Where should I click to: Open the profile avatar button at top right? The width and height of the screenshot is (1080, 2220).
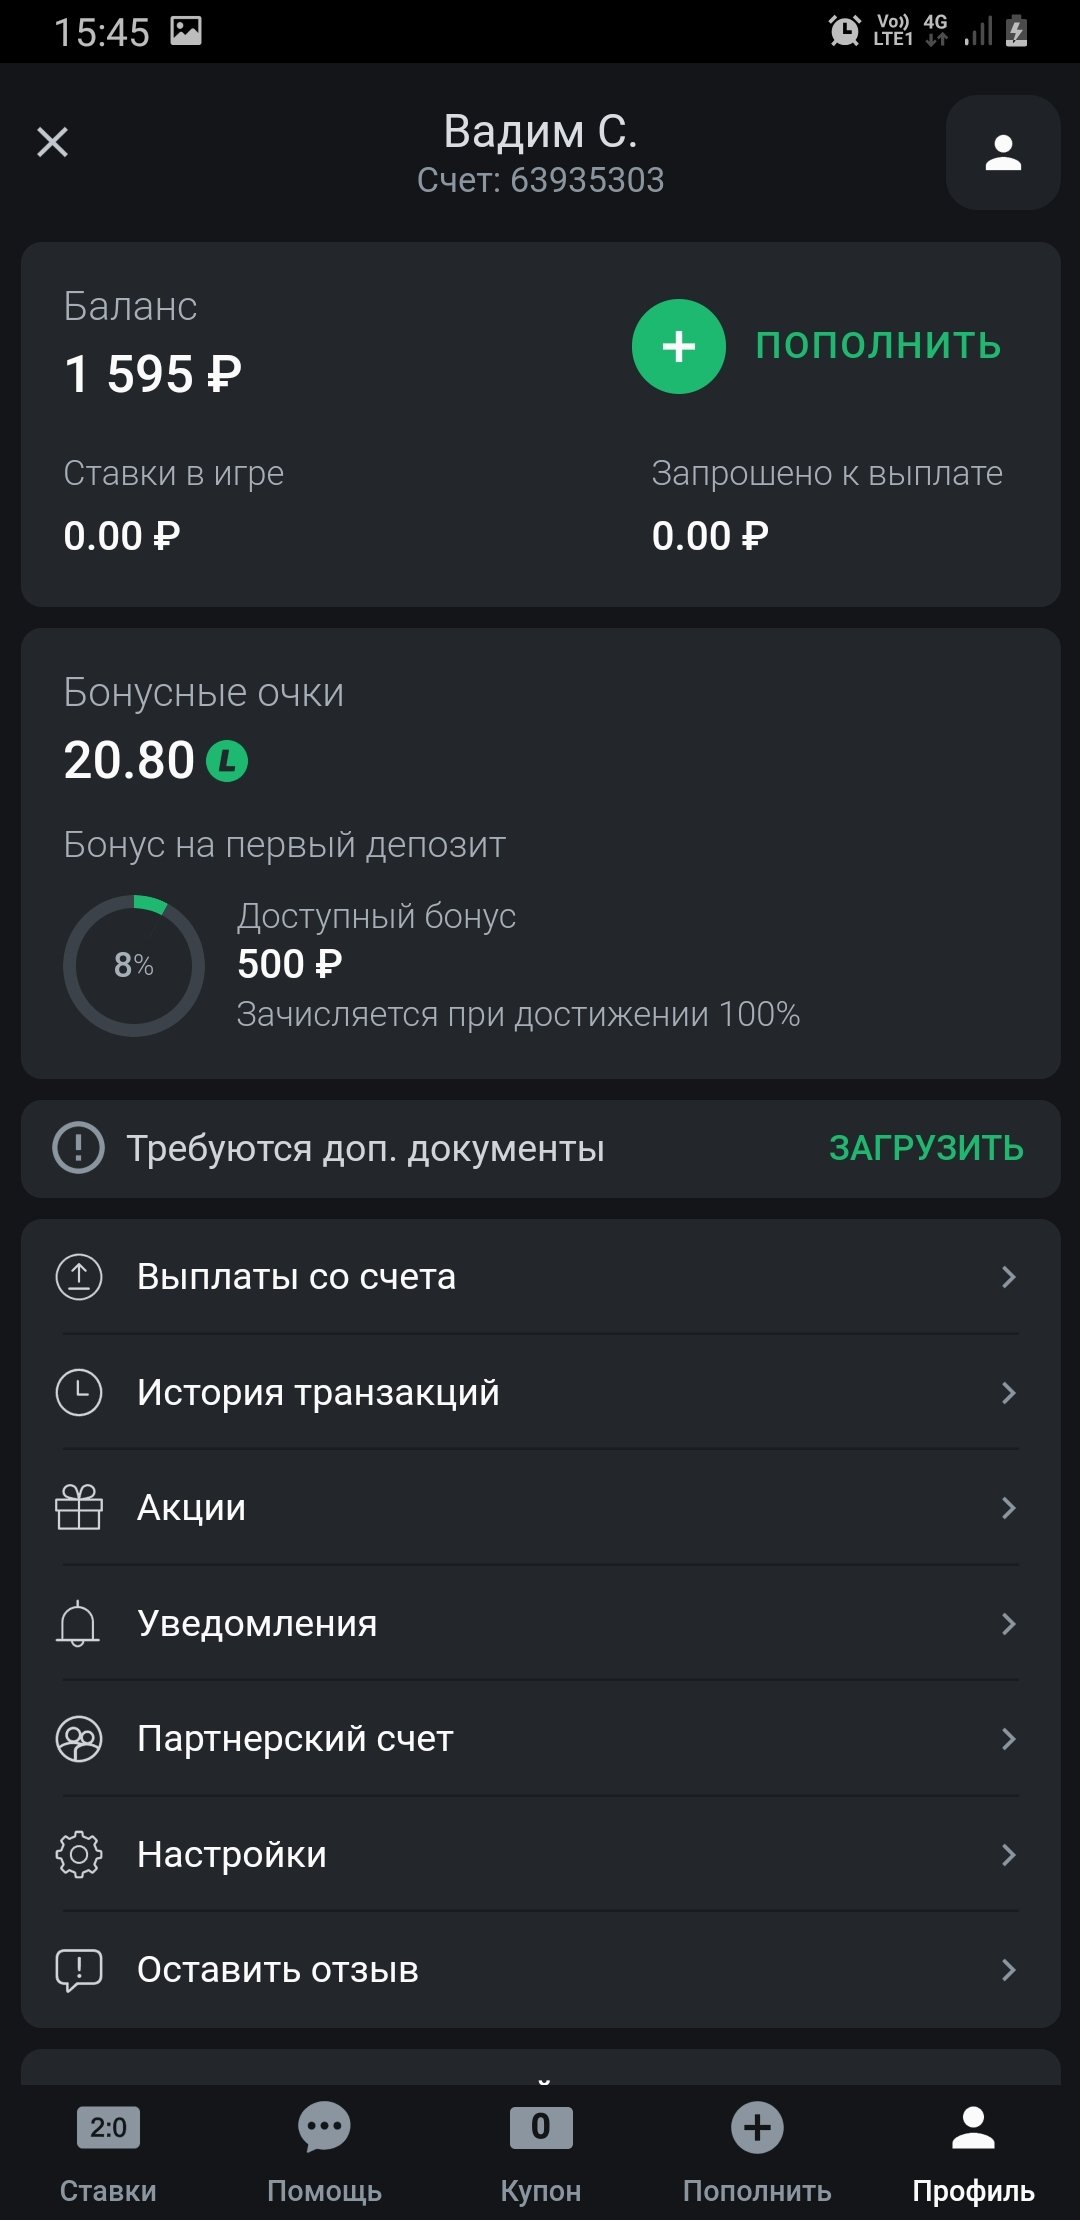[x=1002, y=153]
